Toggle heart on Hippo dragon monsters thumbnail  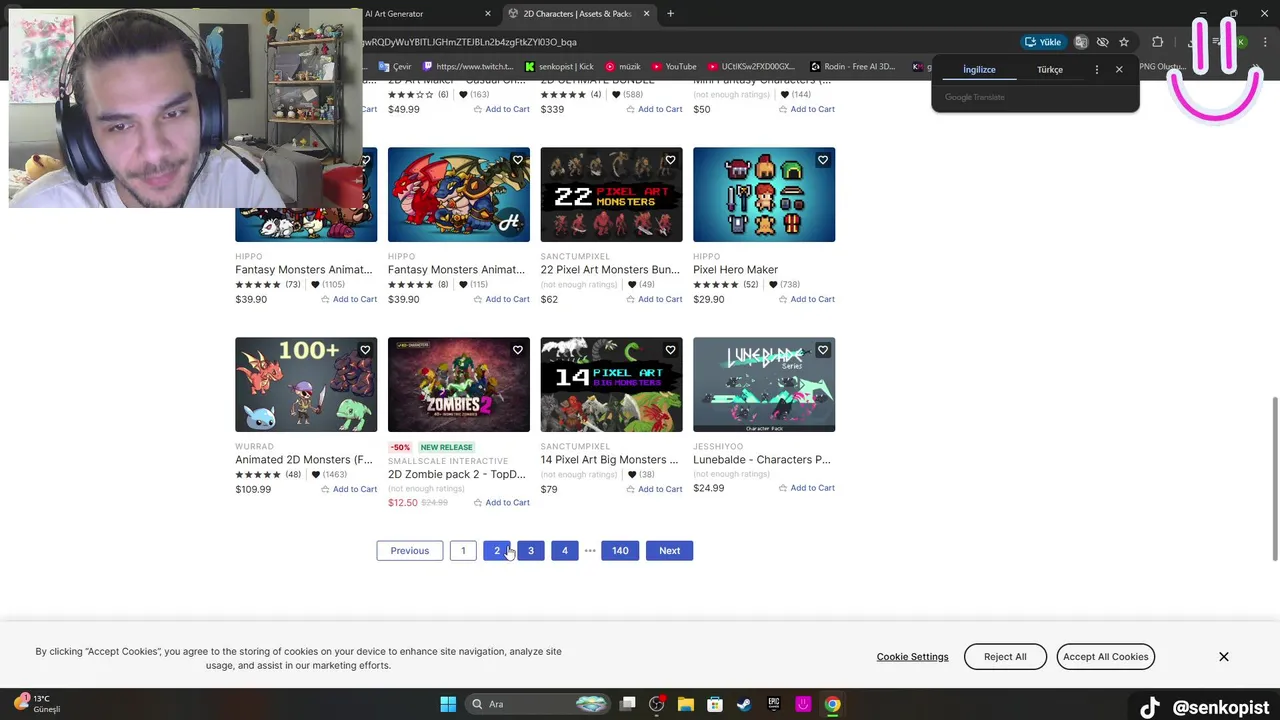518,160
